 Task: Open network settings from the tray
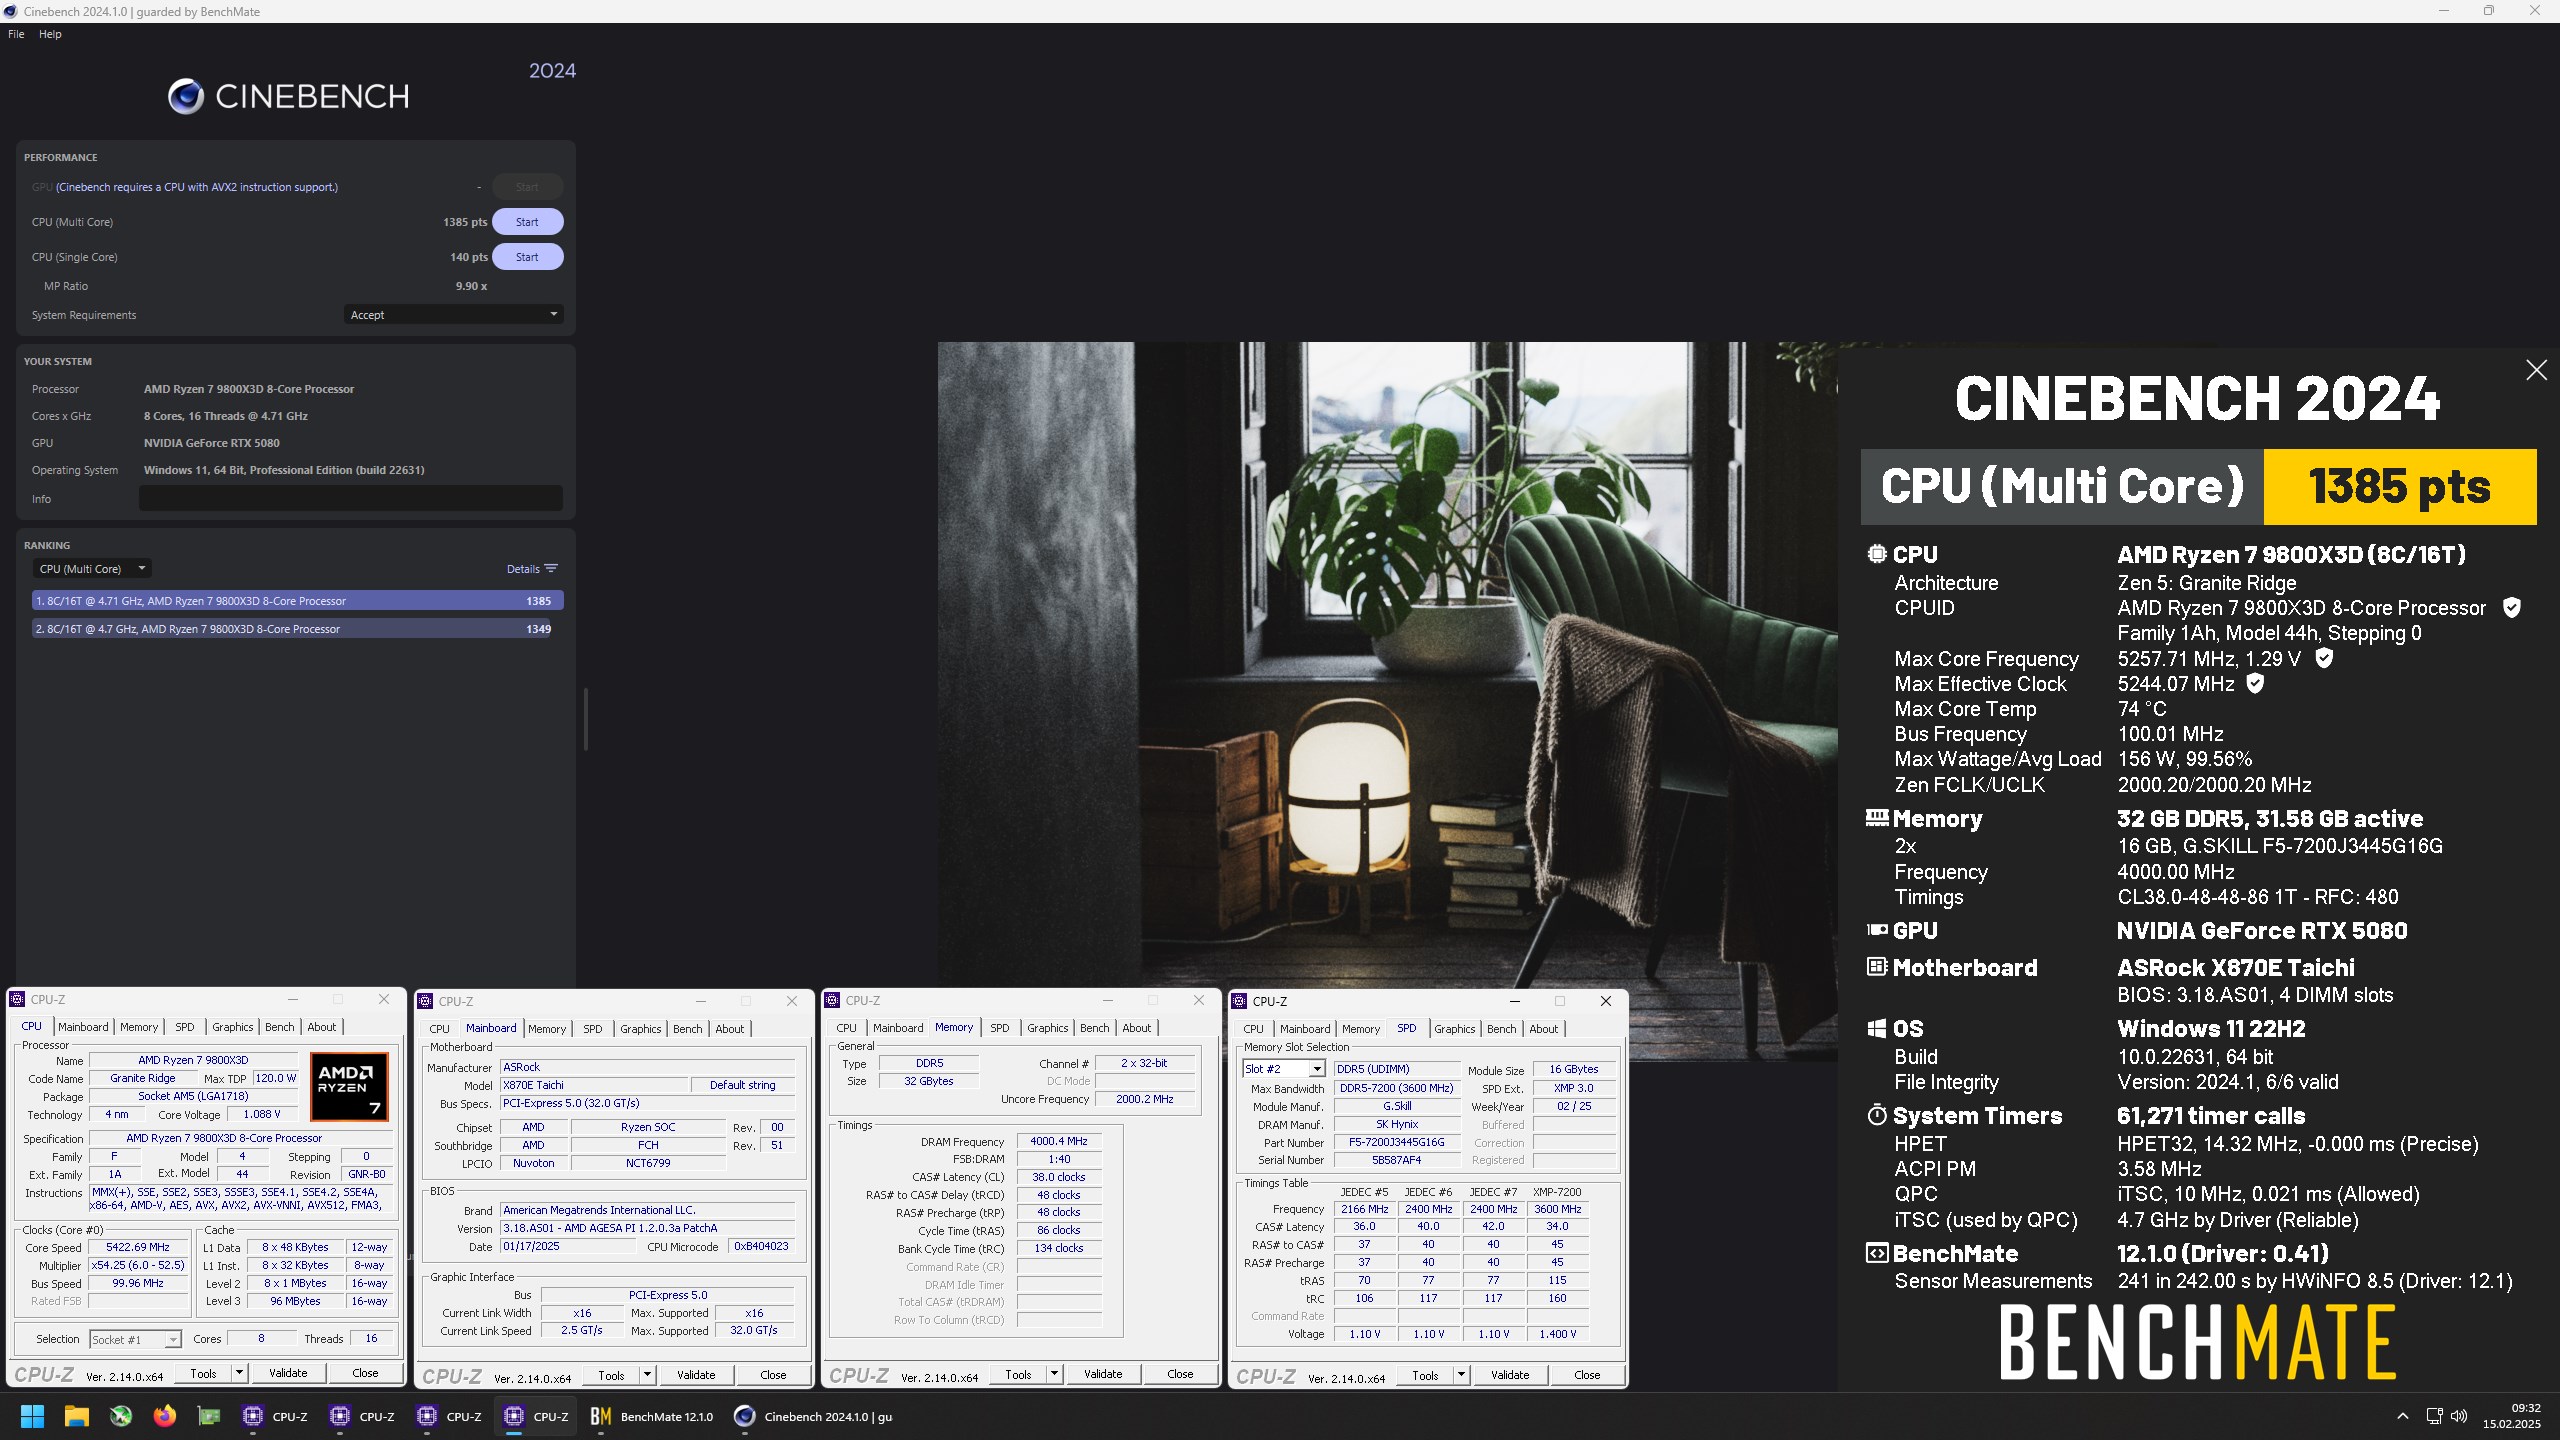point(2434,1416)
